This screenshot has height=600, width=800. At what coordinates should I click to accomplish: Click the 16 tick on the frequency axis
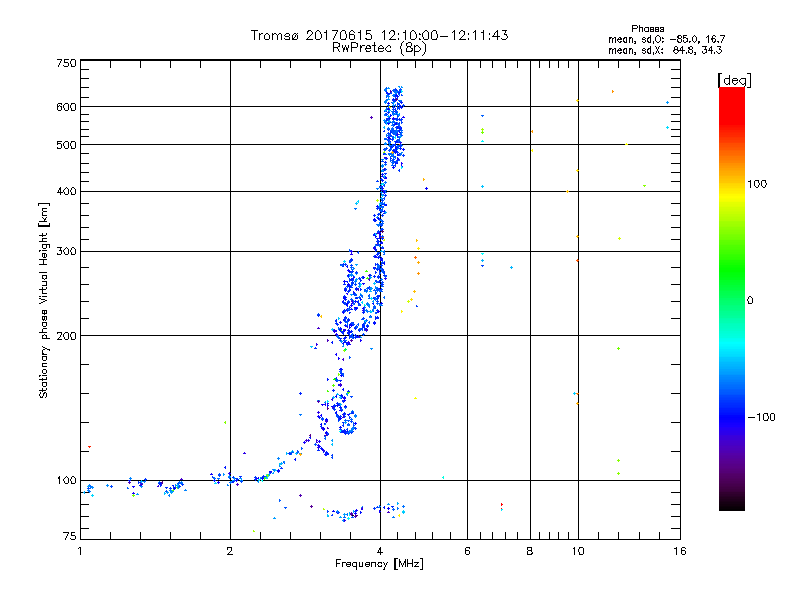[677, 551]
